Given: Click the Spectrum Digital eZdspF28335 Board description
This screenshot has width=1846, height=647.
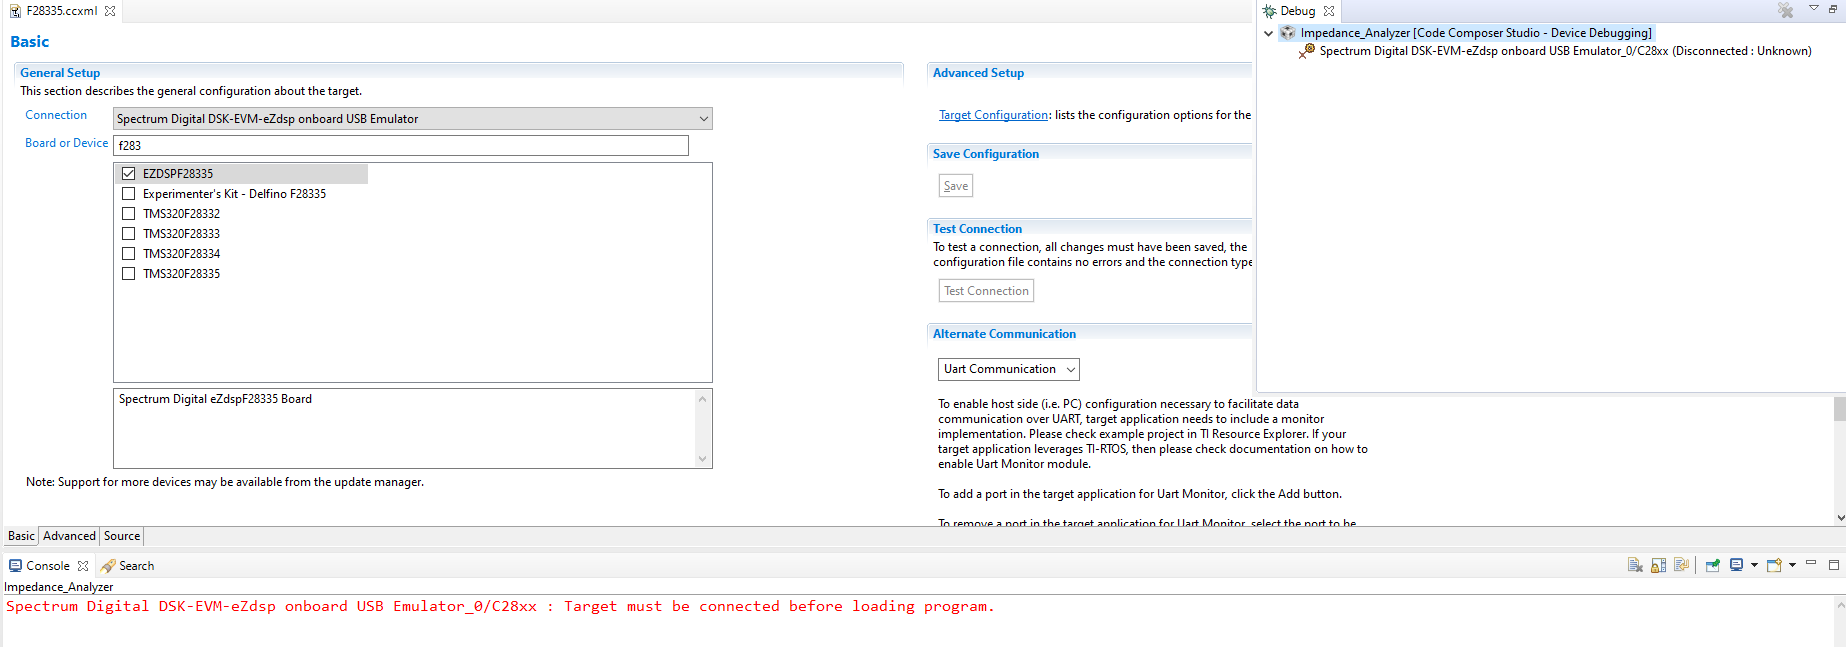Looking at the screenshot, I should [x=215, y=399].
